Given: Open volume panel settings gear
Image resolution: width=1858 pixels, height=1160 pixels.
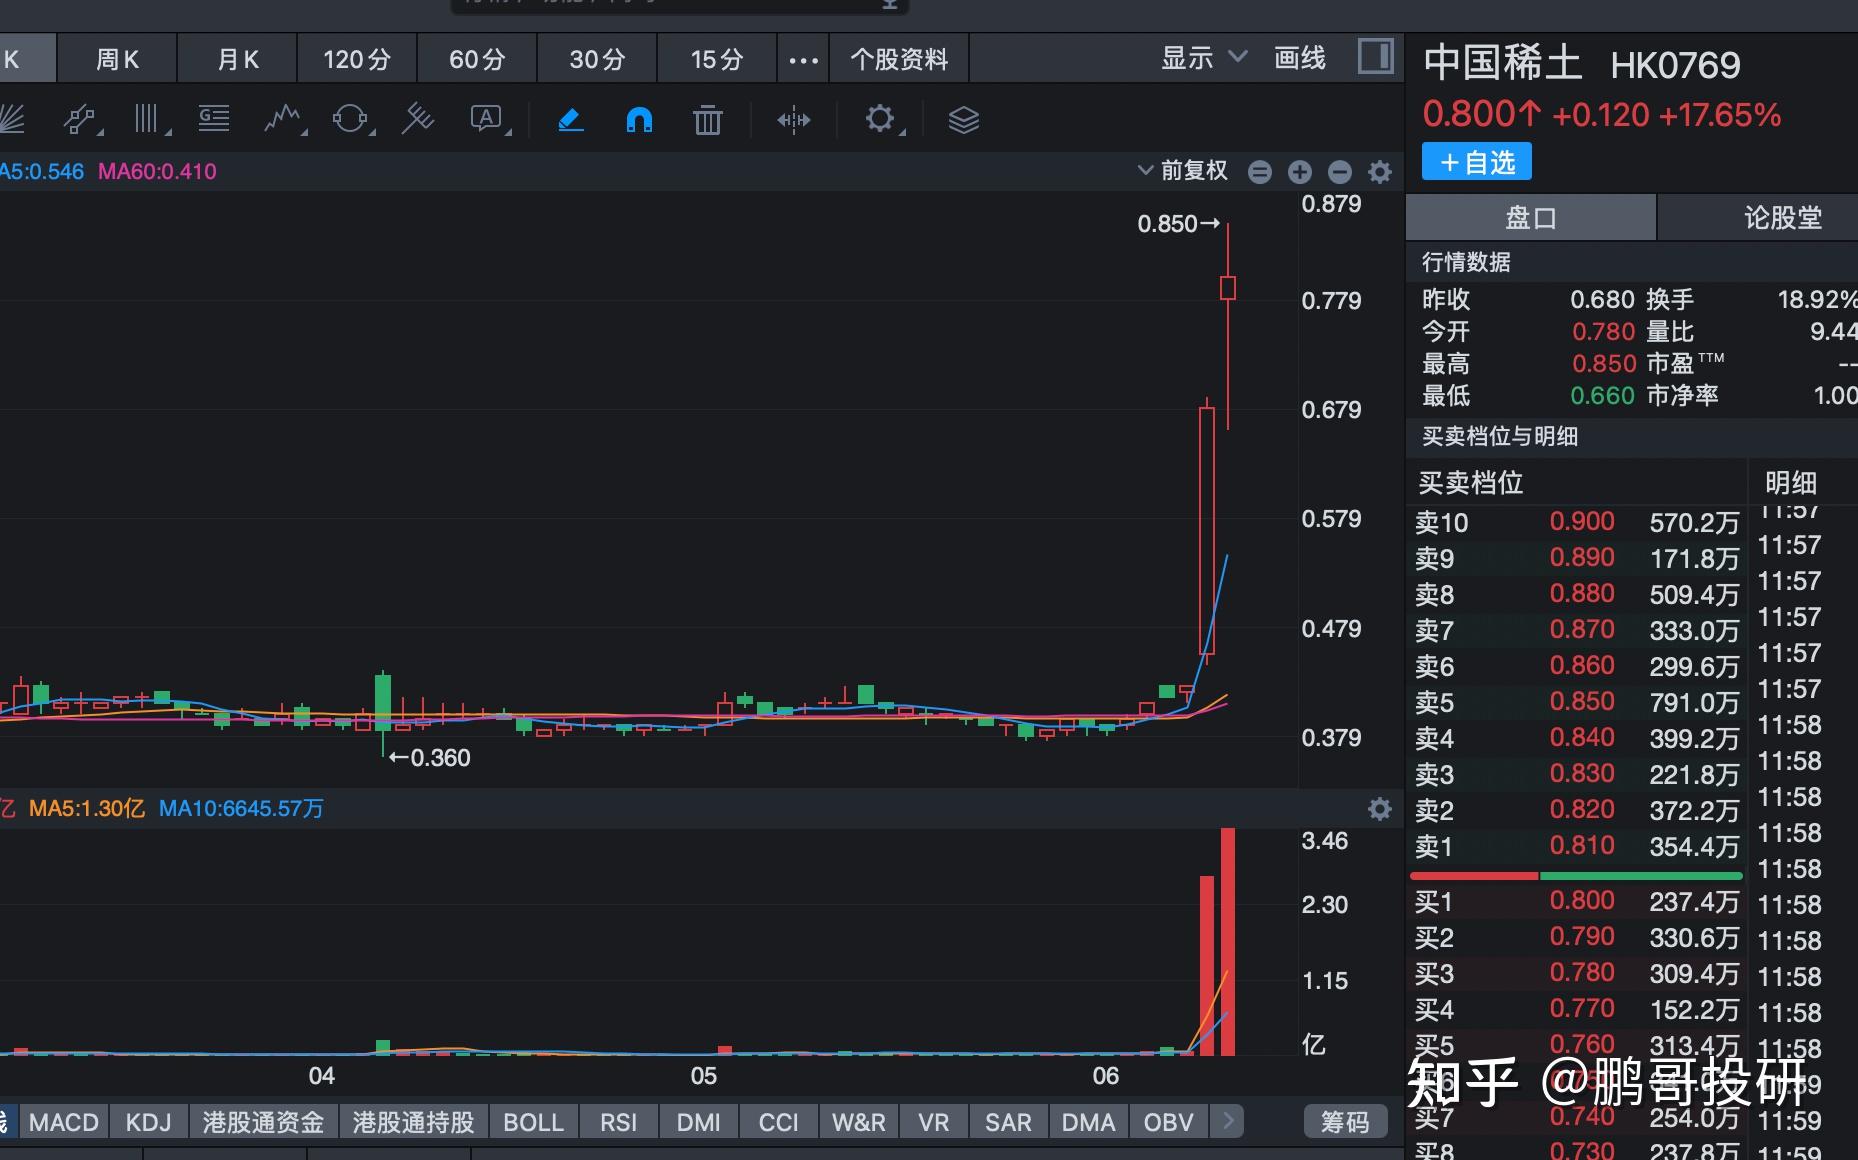Looking at the screenshot, I should tap(1380, 809).
